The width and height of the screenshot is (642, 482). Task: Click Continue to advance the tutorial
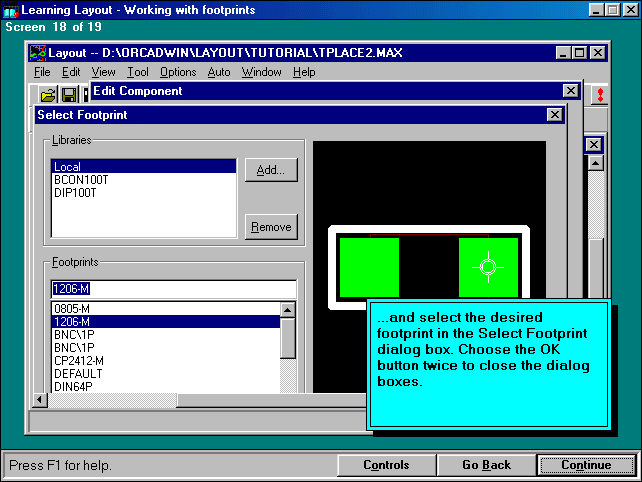click(x=586, y=465)
